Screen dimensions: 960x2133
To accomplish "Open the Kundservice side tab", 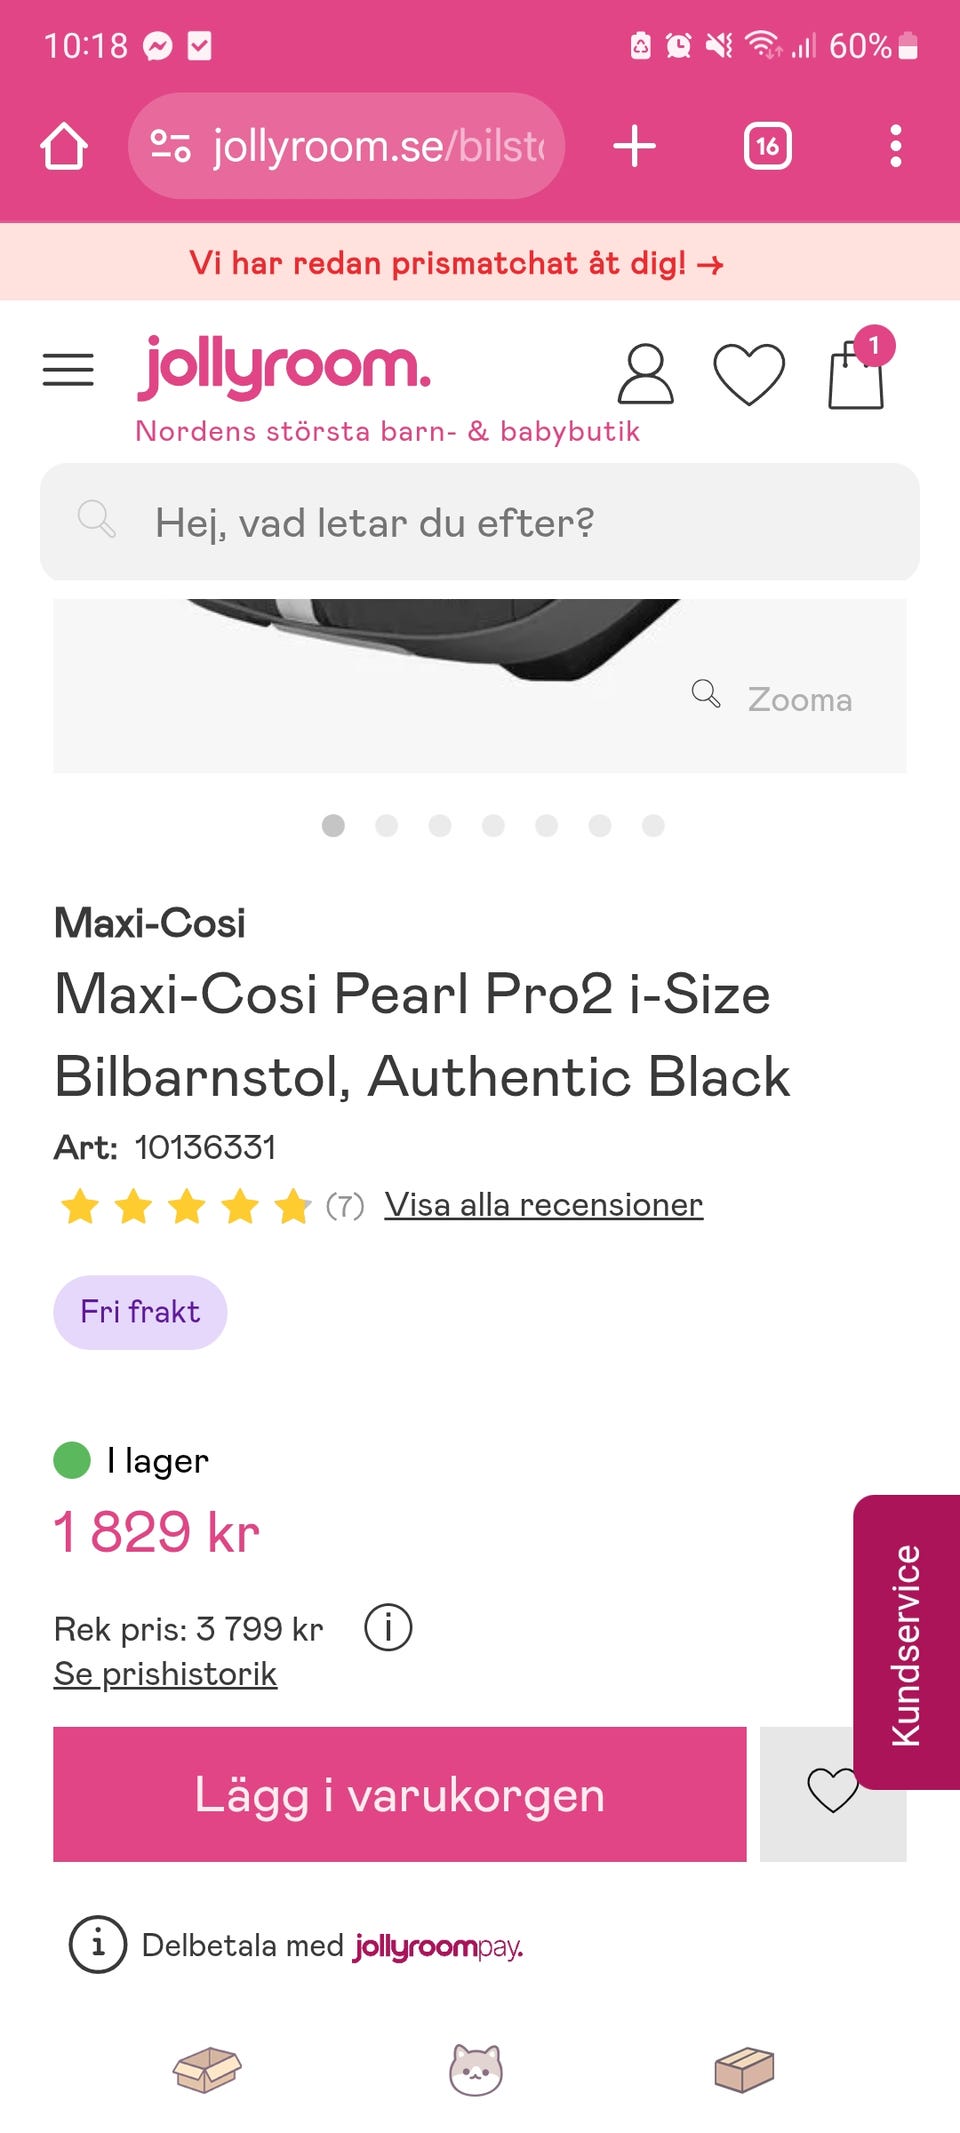I will tap(906, 1644).
